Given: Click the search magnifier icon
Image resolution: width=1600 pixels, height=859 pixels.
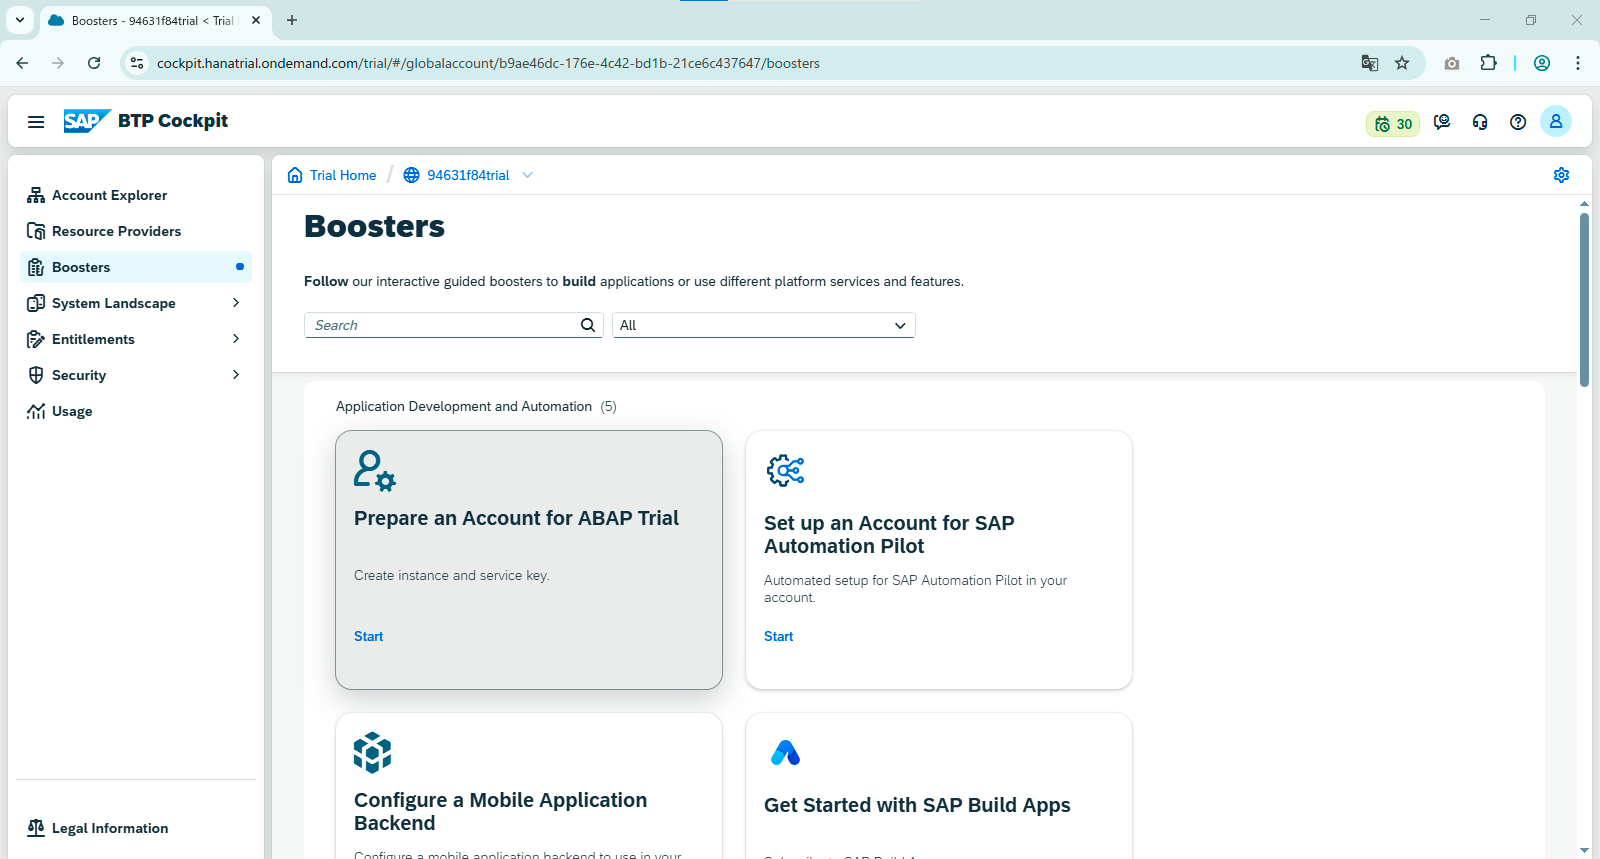Looking at the screenshot, I should click(x=588, y=325).
